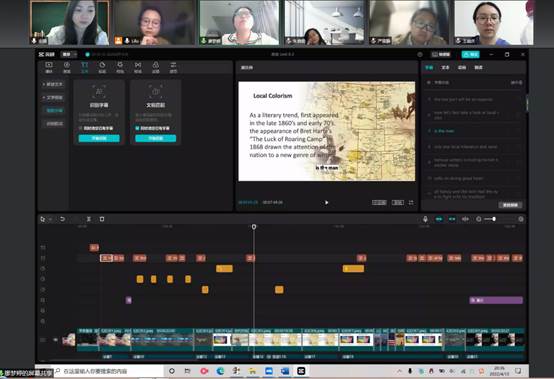Toggle main video track mute speaker icon
This screenshot has height=379, width=554.
pyautogui.click(x=55, y=340)
